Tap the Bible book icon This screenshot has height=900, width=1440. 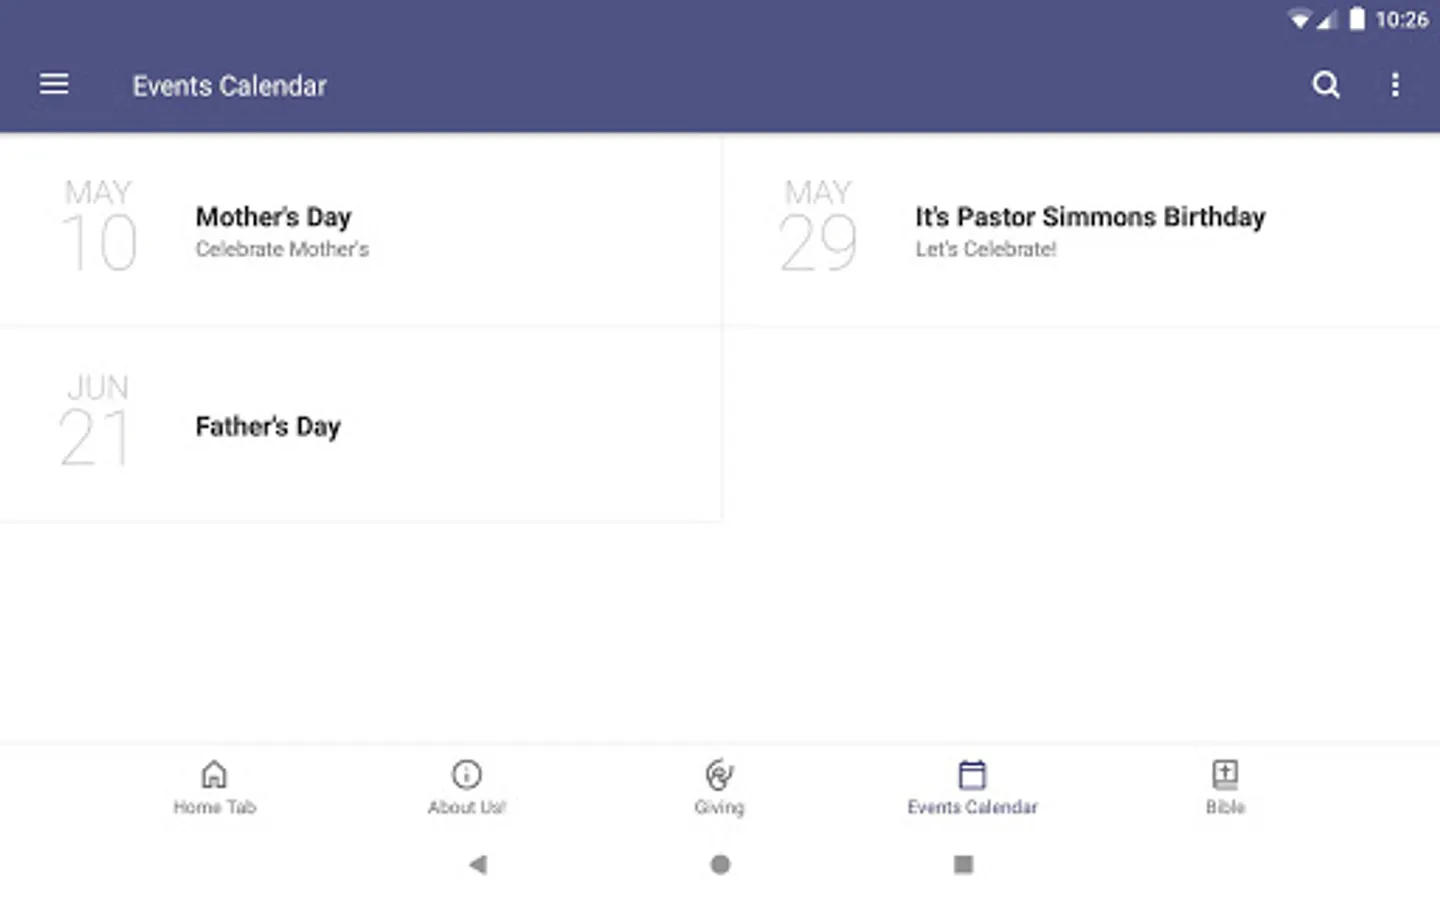pos(1225,774)
